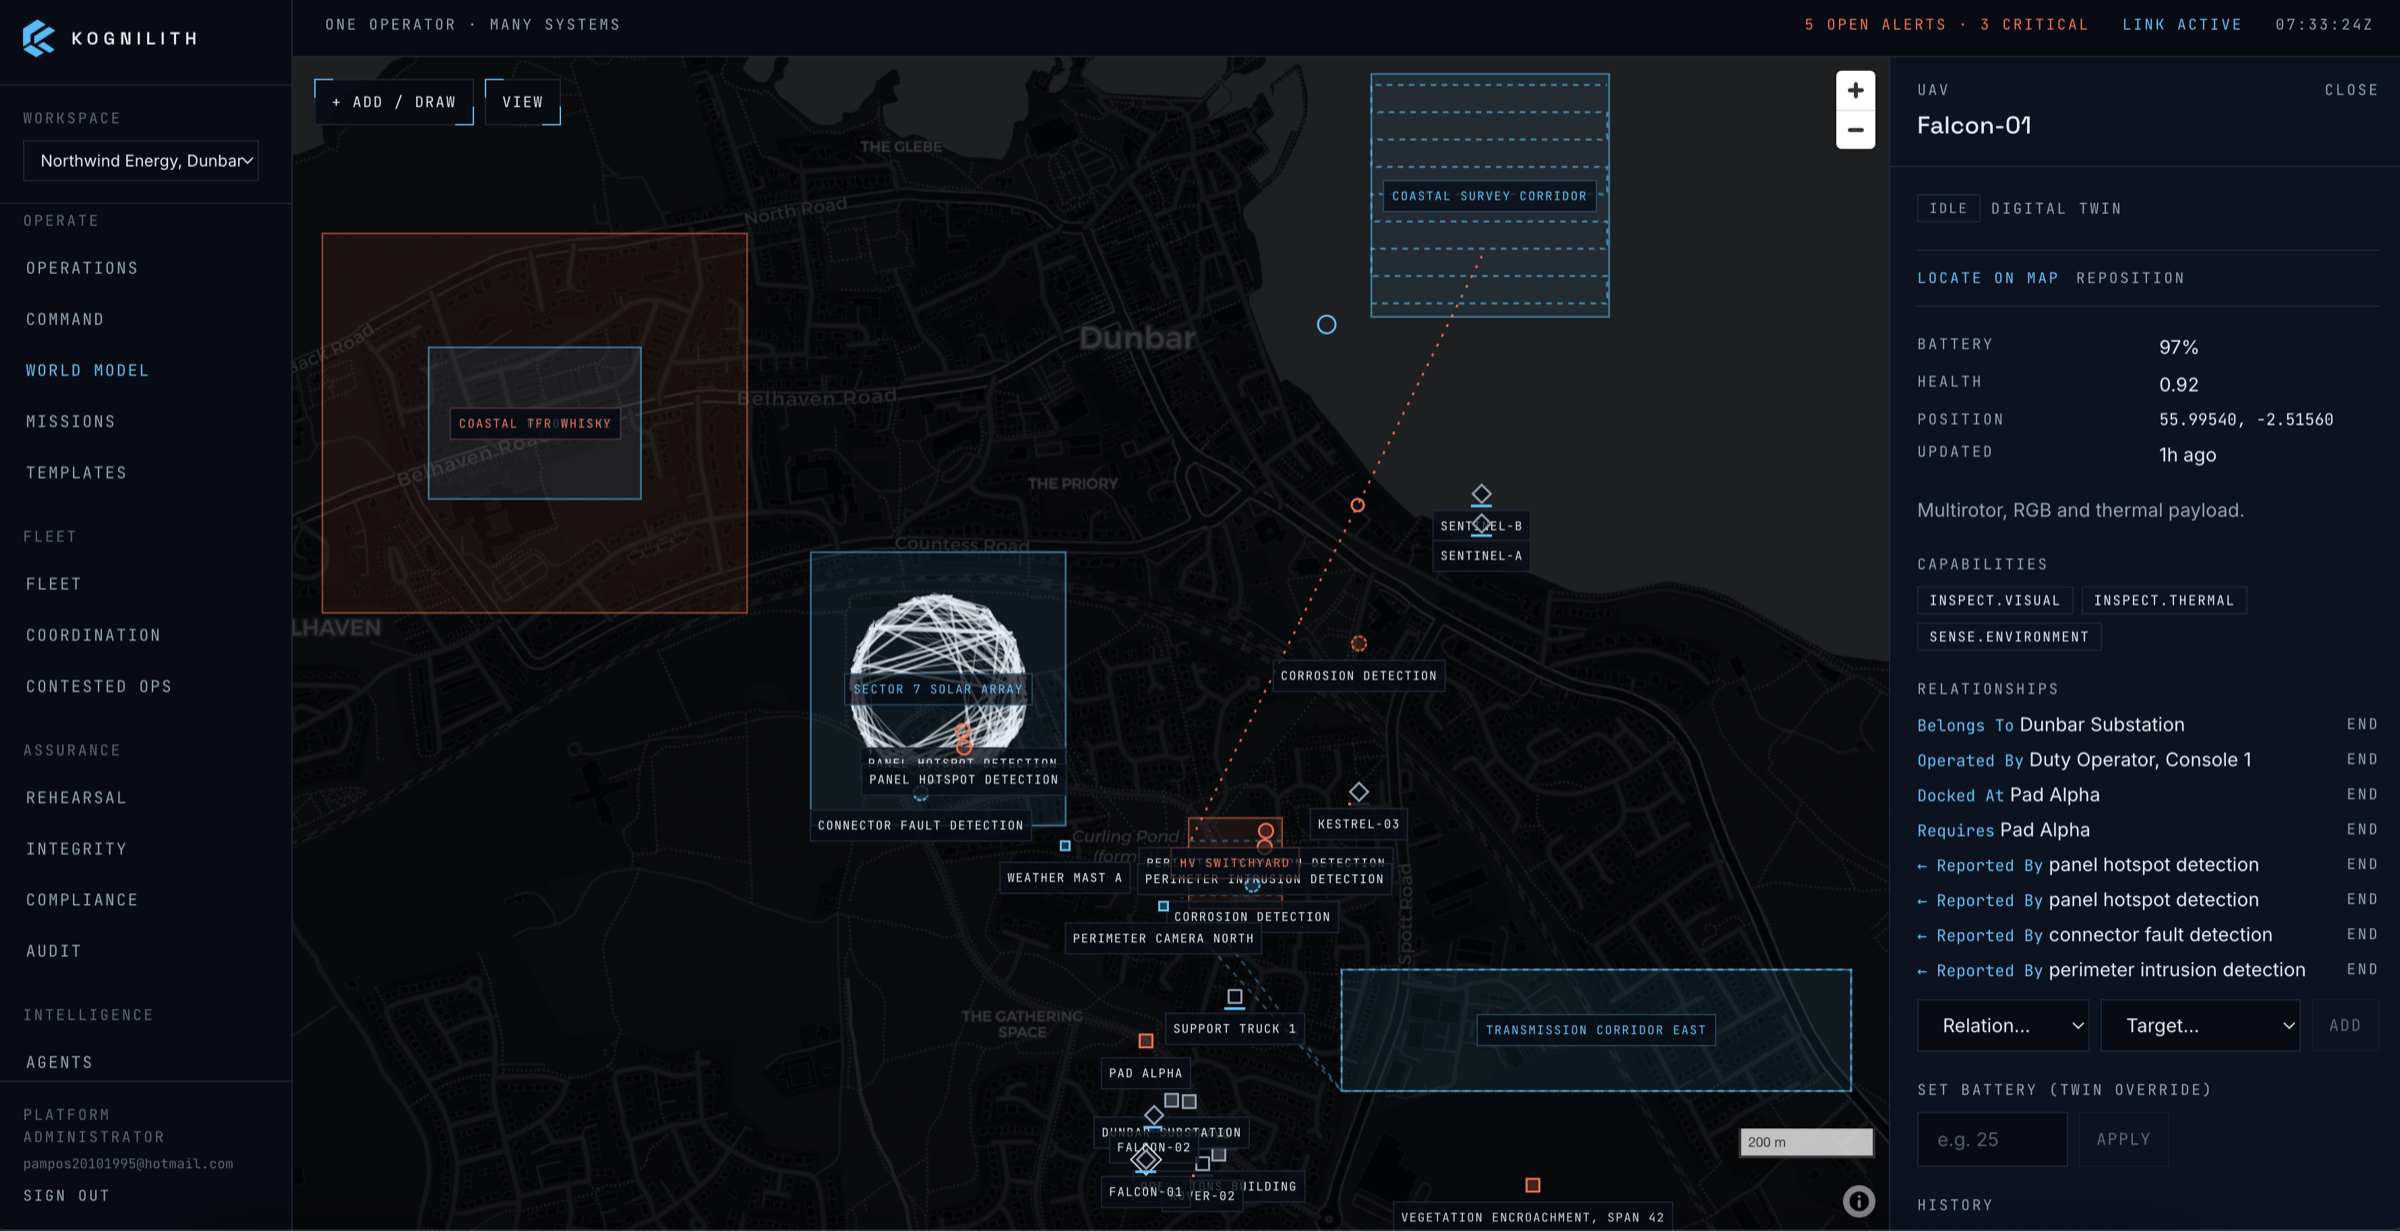The height and width of the screenshot is (1231, 2400).
Task: Select the Weather Mast A marker
Action: pos(1065,846)
